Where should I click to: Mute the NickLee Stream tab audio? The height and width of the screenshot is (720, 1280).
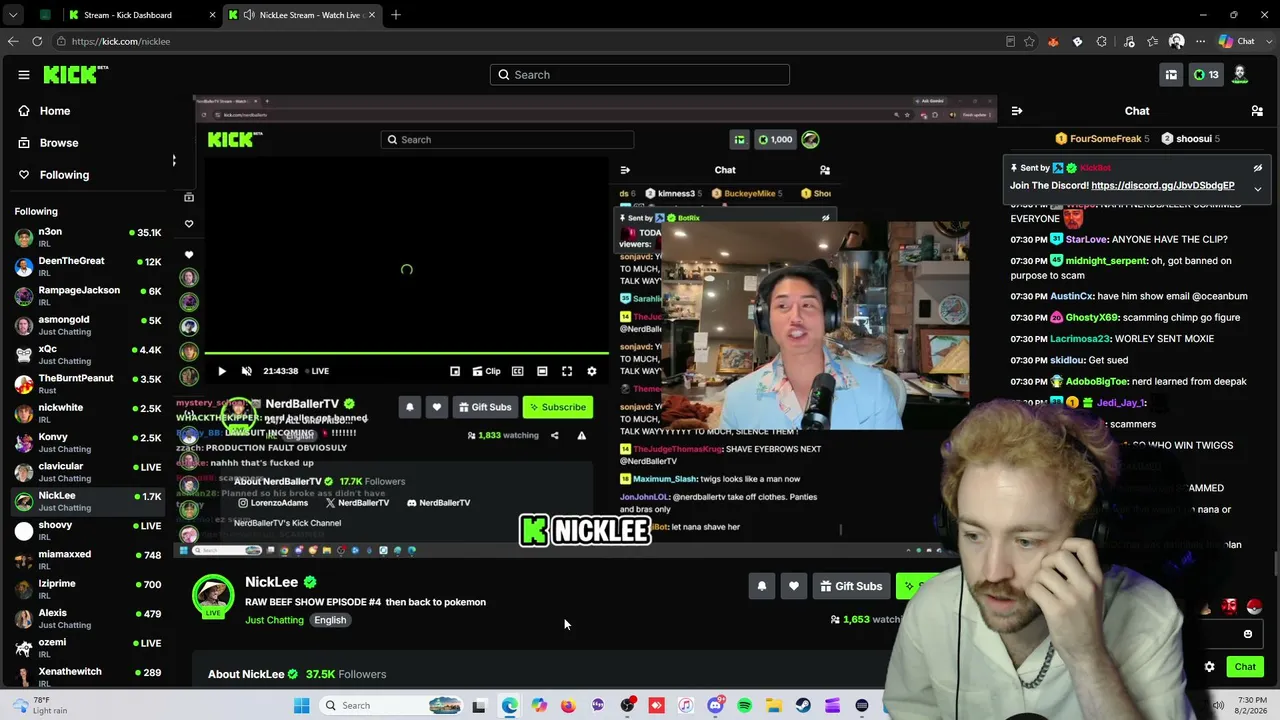(x=248, y=15)
